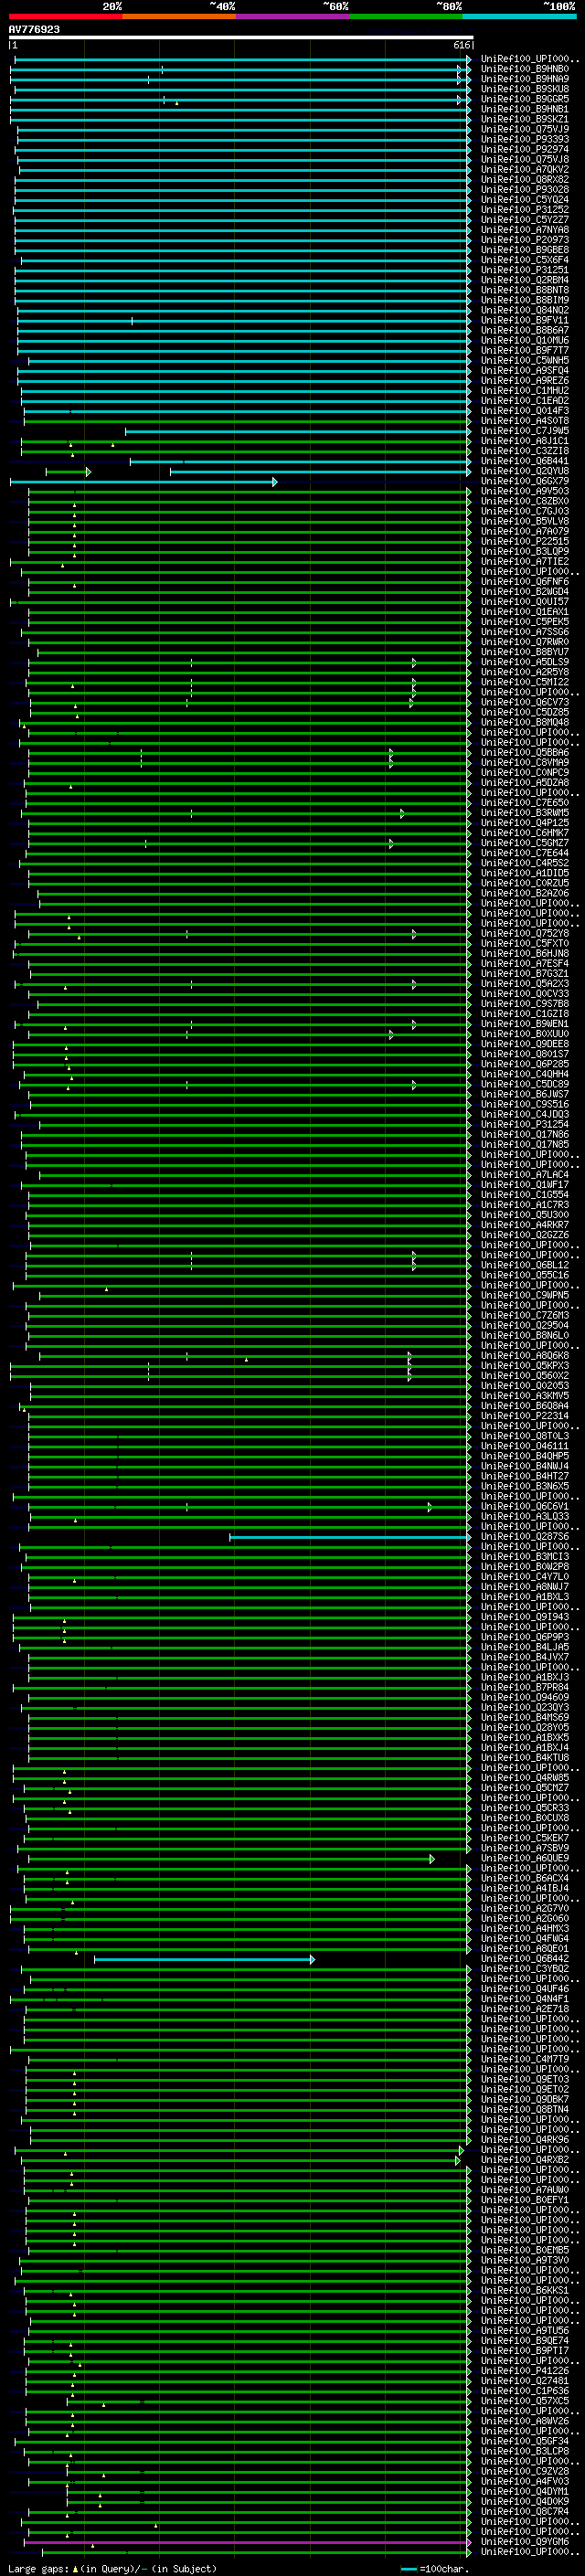Select the query name AV776923
Image resolution: width=585 pixels, height=2576 pixels.
[34, 30]
